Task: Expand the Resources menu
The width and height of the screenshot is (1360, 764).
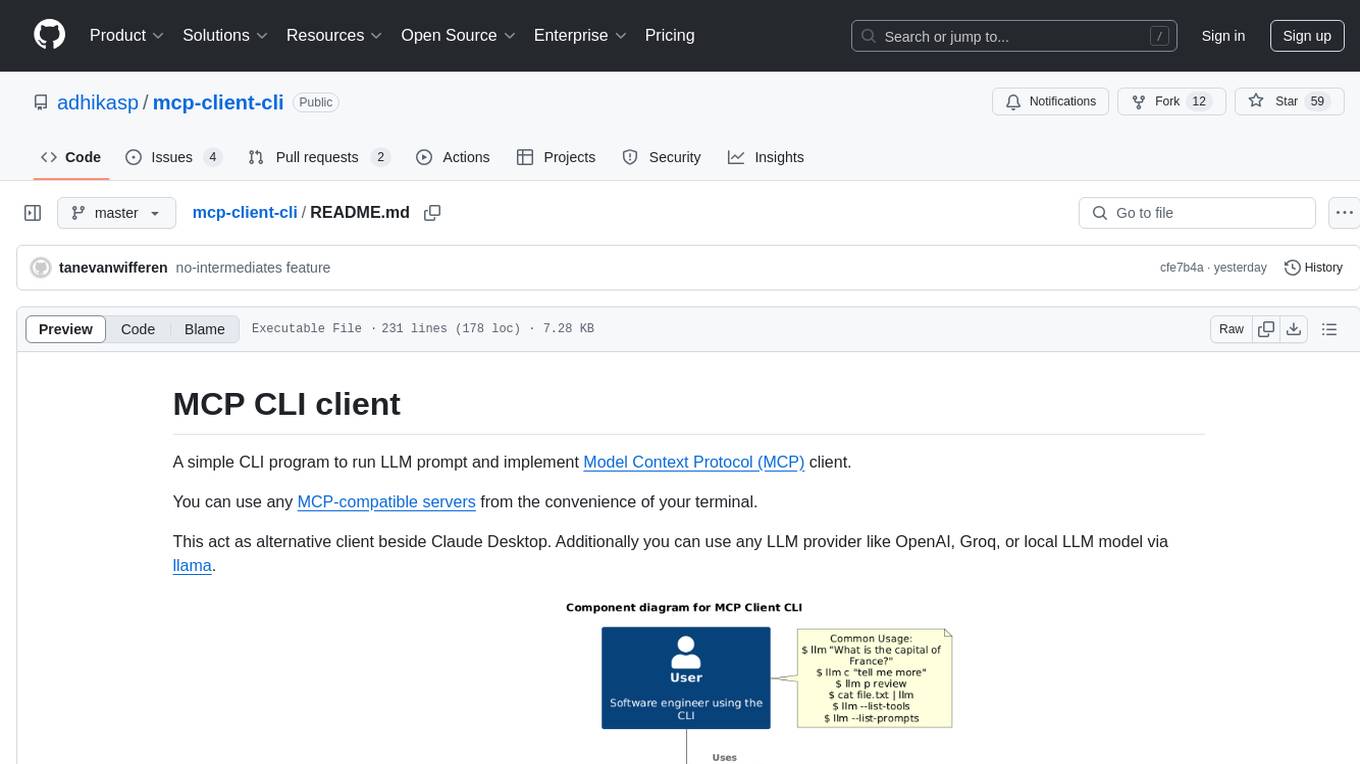Action: tap(335, 35)
